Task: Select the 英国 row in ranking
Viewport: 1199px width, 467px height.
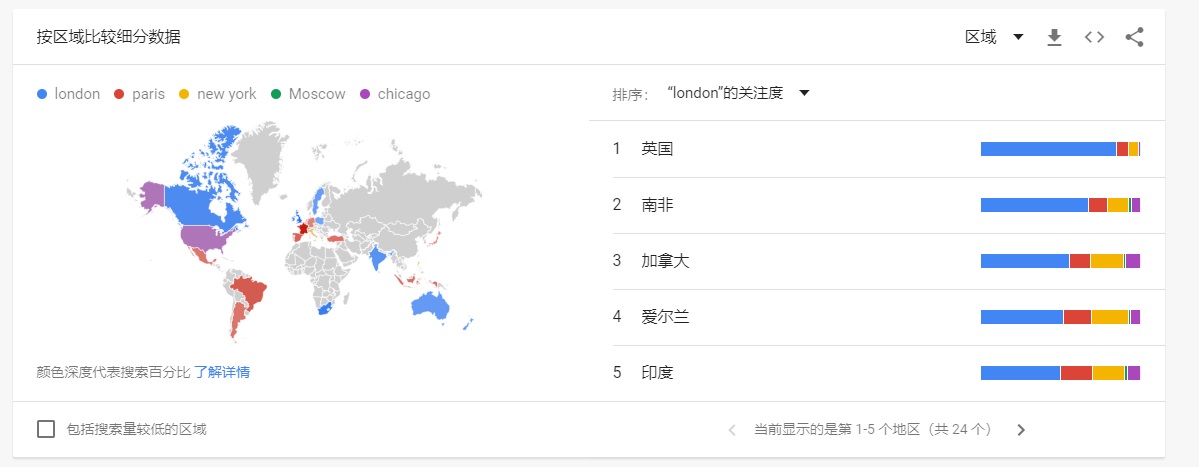Action: pos(657,149)
